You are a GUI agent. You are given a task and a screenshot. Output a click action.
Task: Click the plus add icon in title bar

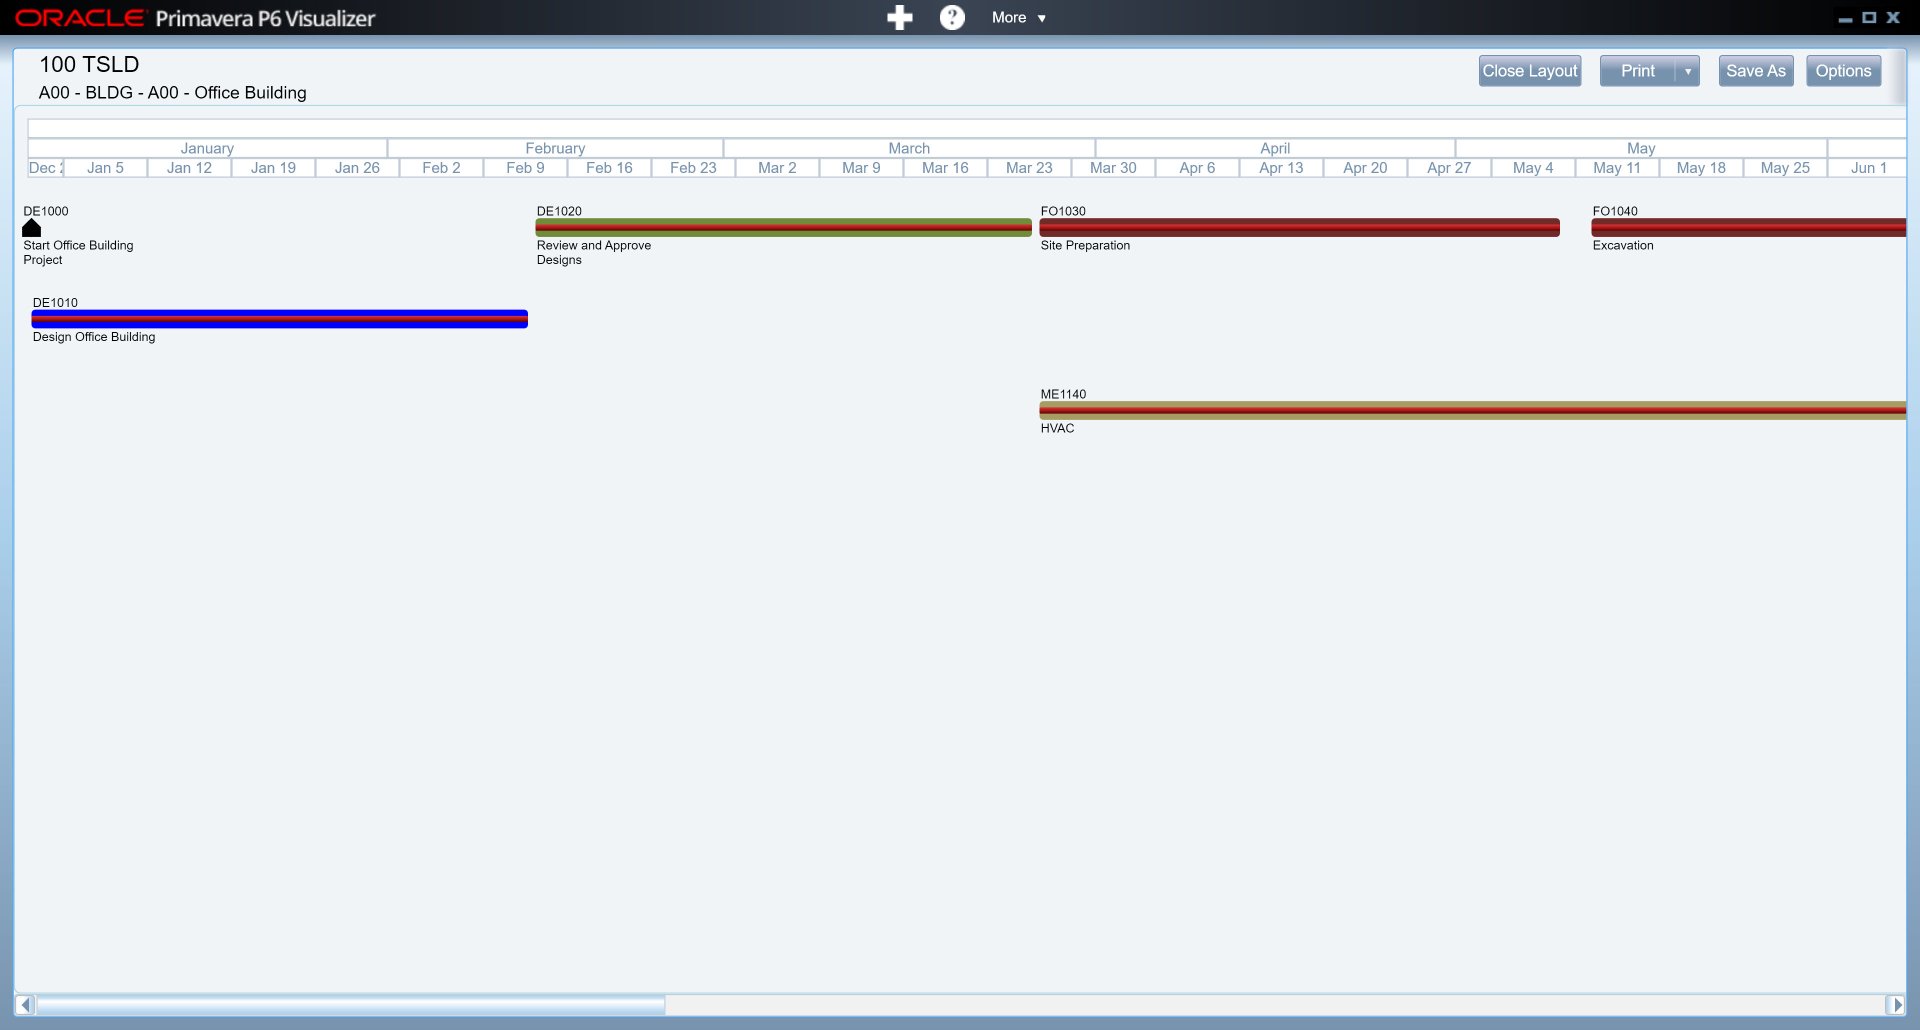899,18
